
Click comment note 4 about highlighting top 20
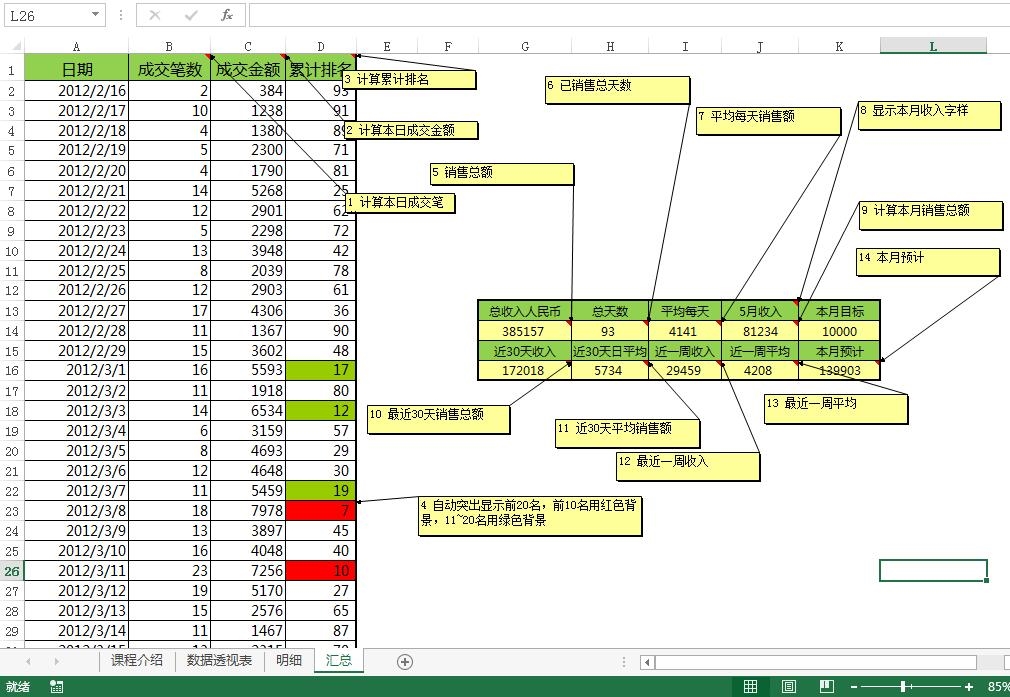tap(530, 516)
